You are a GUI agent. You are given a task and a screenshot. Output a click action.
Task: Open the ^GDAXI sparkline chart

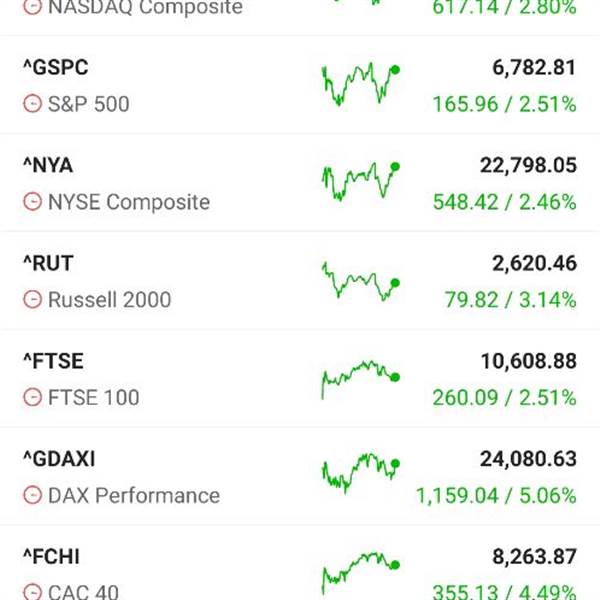(360, 474)
